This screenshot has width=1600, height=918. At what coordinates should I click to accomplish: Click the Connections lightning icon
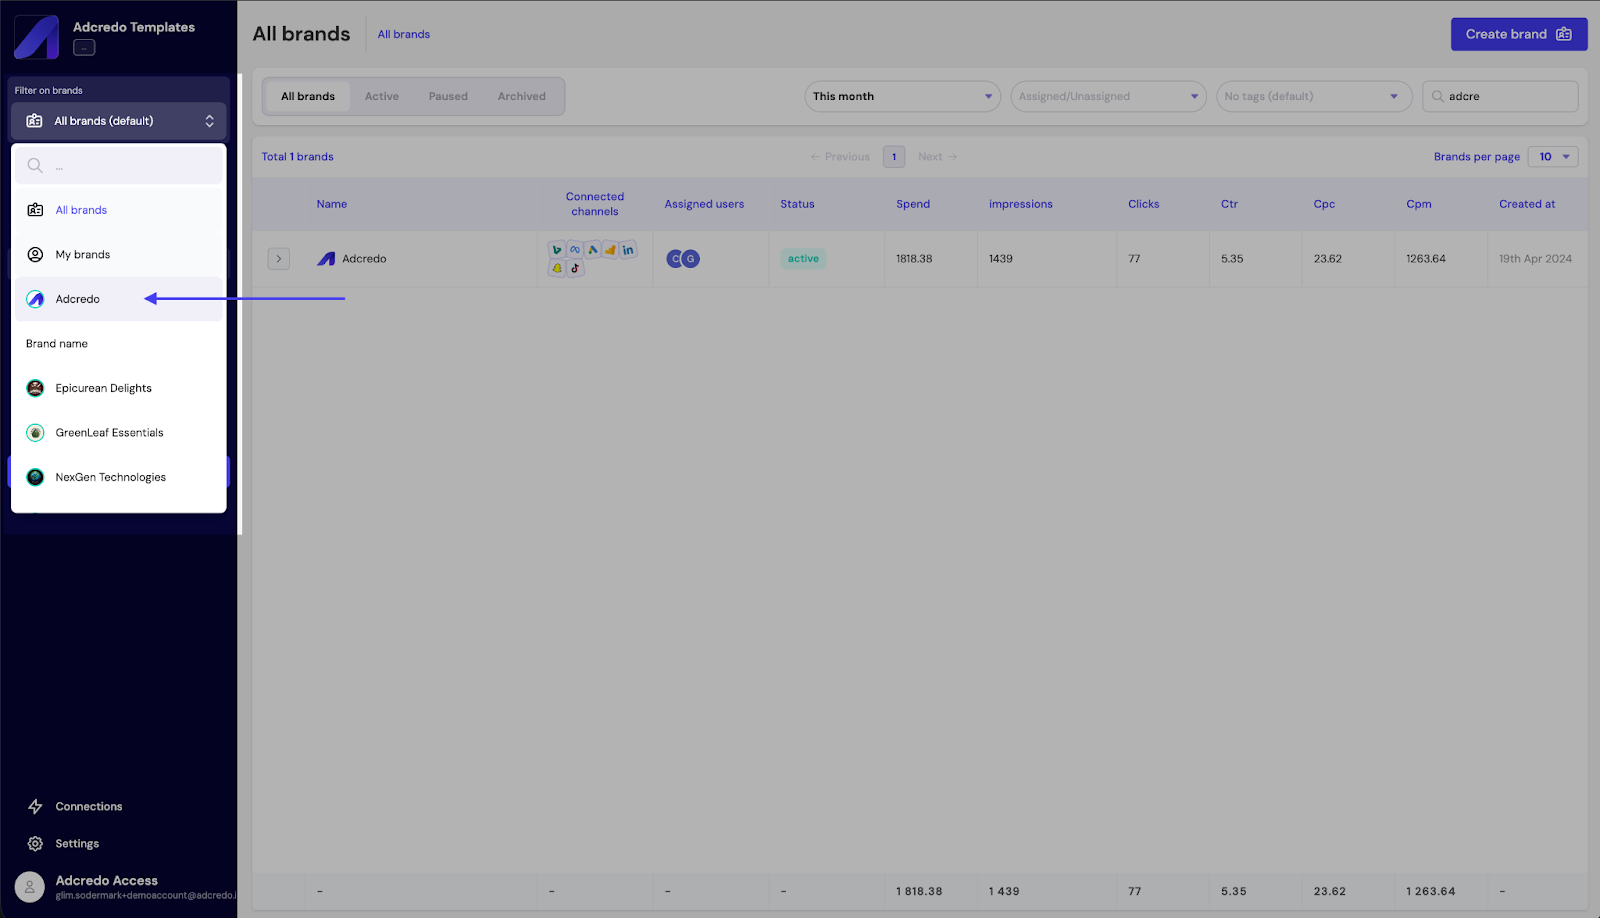(35, 806)
